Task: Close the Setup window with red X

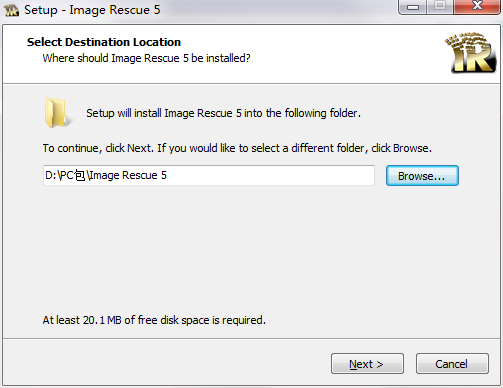Action: coord(477,6)
